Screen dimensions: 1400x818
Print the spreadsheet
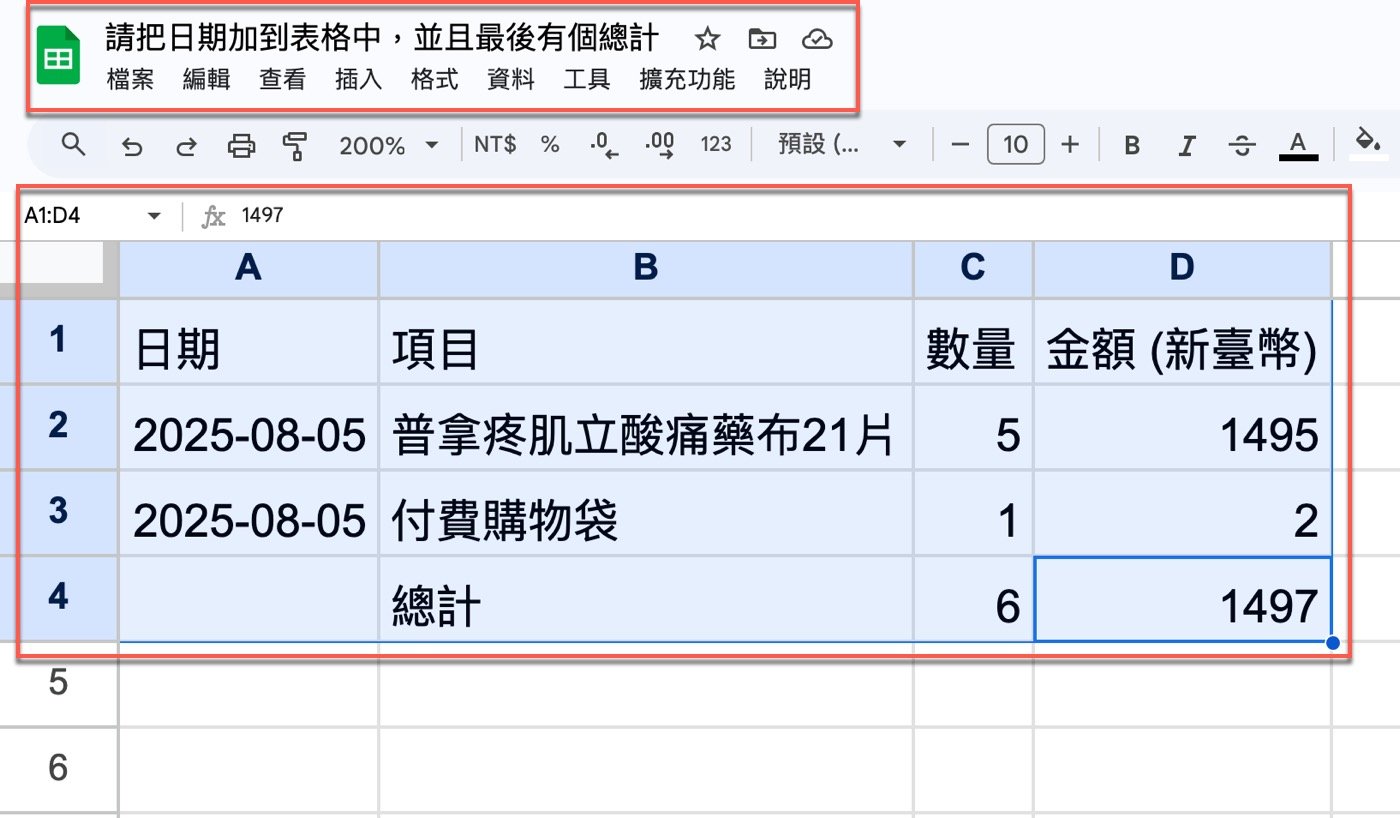[241, 146]
